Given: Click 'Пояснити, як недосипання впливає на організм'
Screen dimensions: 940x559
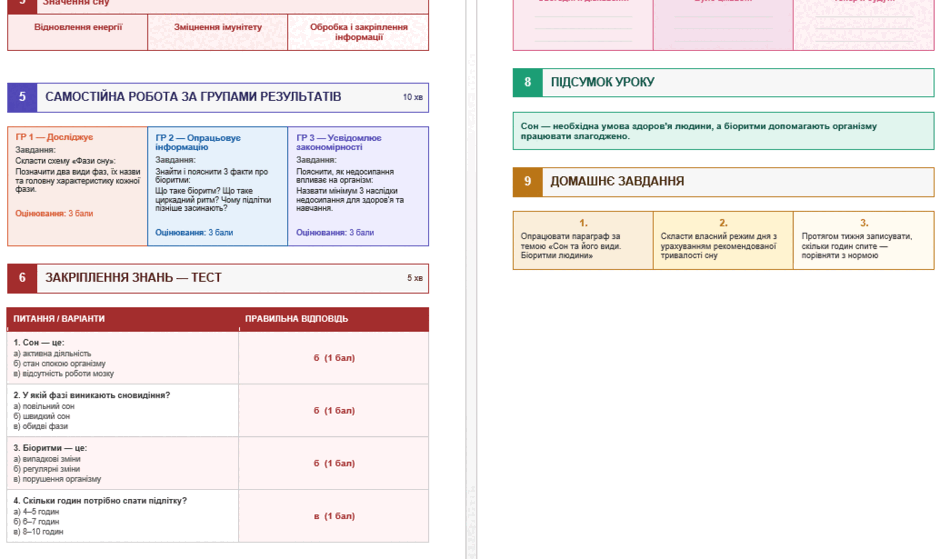Looking at the screenshot, I should coord(345,176).
